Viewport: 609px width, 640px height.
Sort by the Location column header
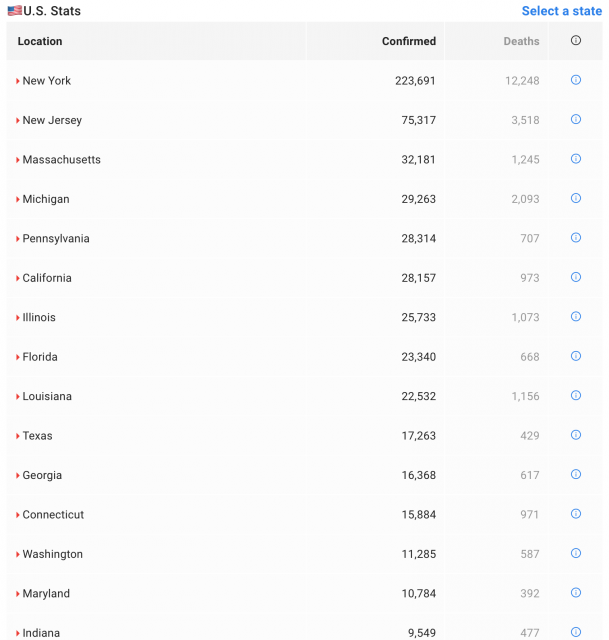pyautogui.click(x=40, y=41)
